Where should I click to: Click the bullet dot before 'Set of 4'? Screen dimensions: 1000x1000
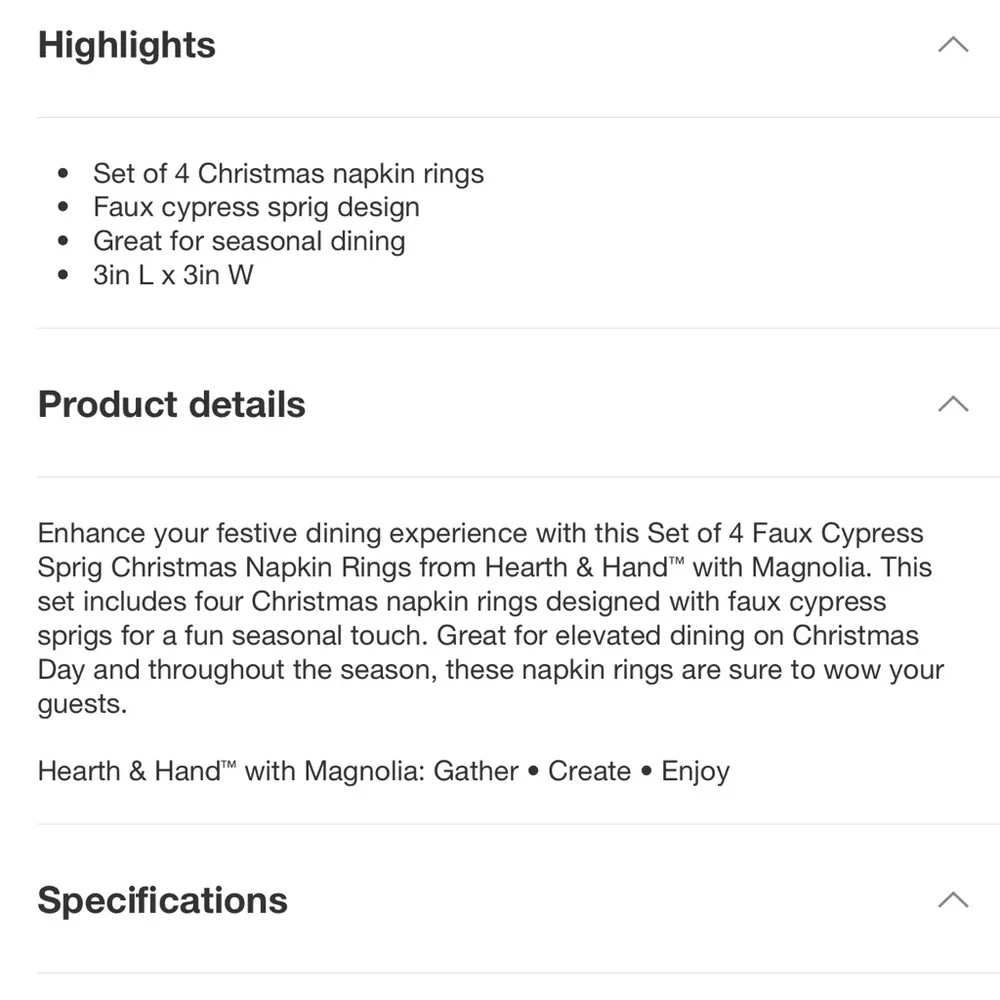pos(62,173)
